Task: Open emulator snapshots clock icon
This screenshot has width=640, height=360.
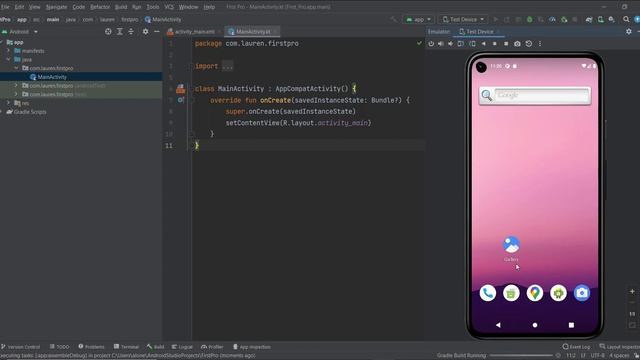Action: coord(529,44)
